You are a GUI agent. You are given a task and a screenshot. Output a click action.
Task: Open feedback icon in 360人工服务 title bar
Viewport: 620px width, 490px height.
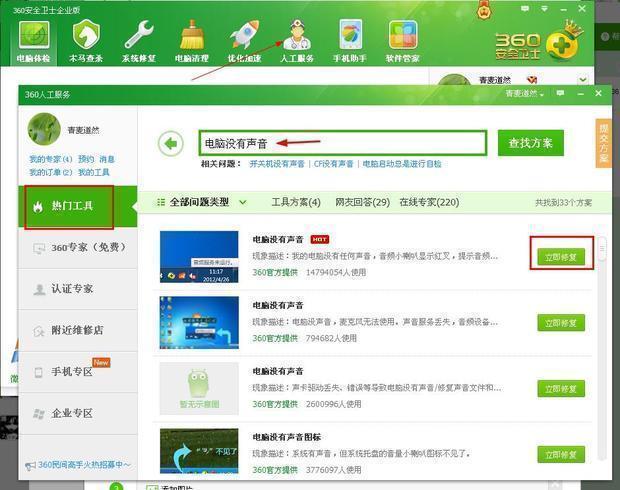[x=560, y=93]
